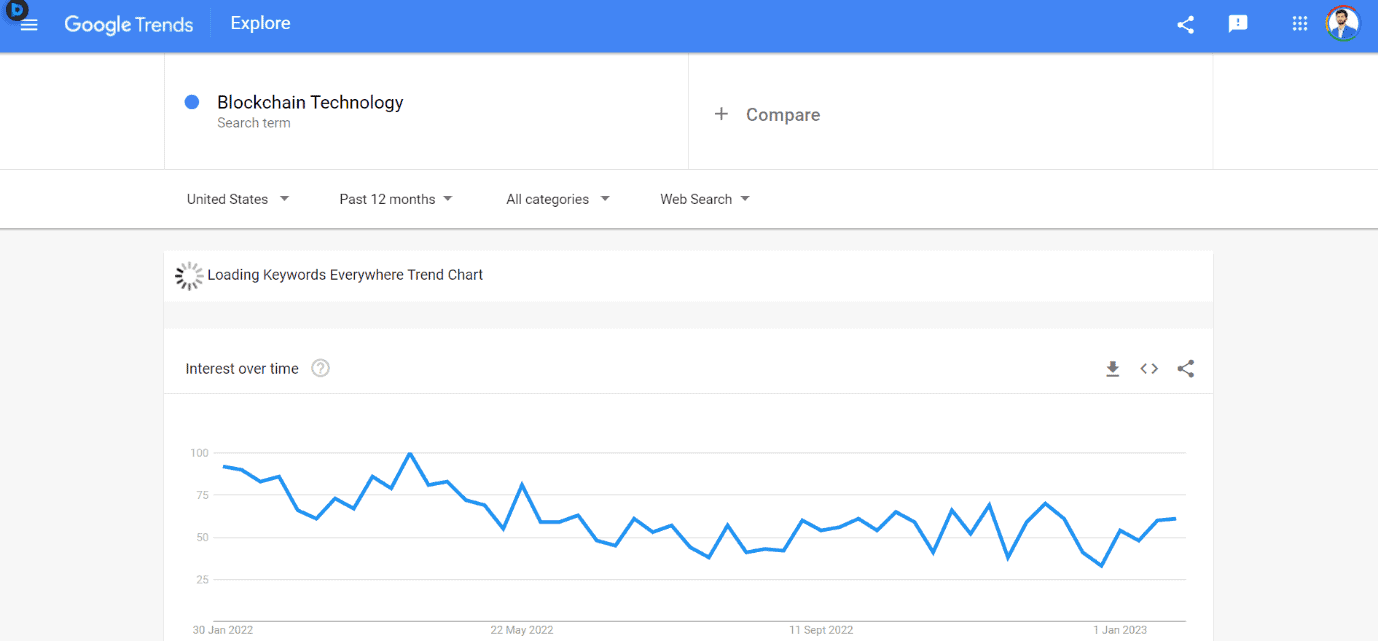1378x641 pixels.
Task: Click the Keywords Everywhere loading spinner
Action: [189, 275]
